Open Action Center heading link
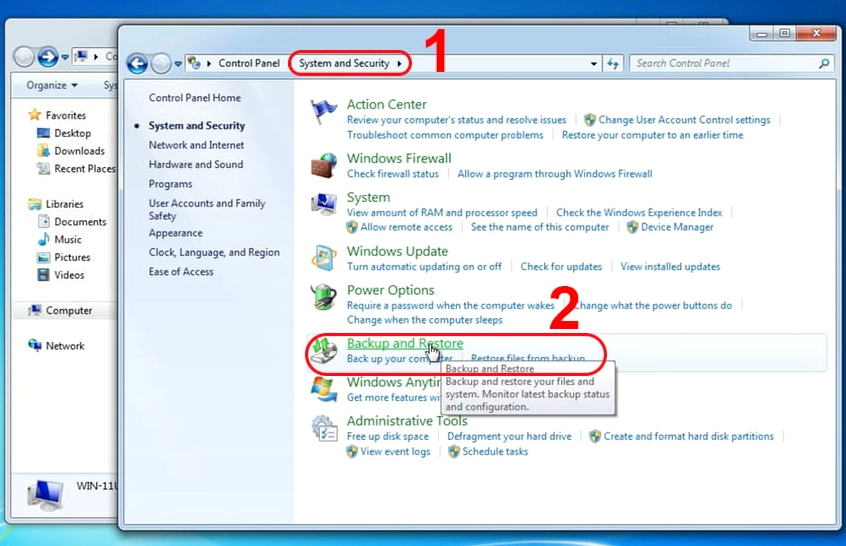This screenshot has height=546, width=846. point(386,104)
